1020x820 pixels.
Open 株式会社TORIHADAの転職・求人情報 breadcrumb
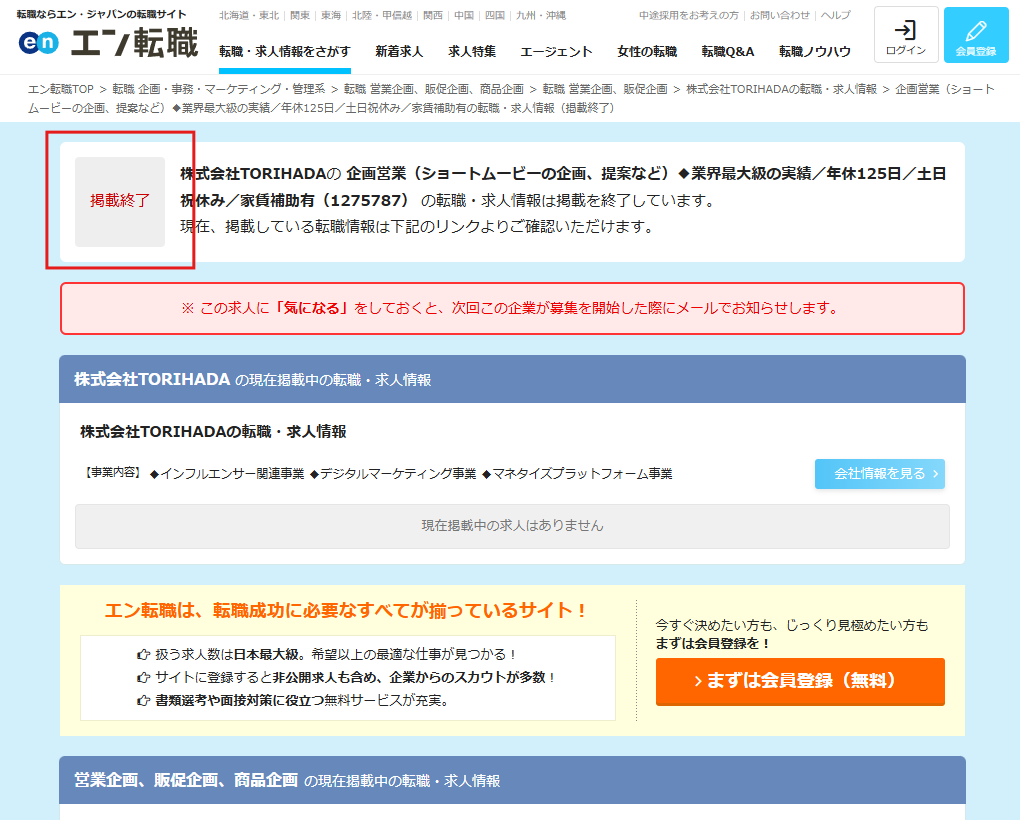[780, 88]
